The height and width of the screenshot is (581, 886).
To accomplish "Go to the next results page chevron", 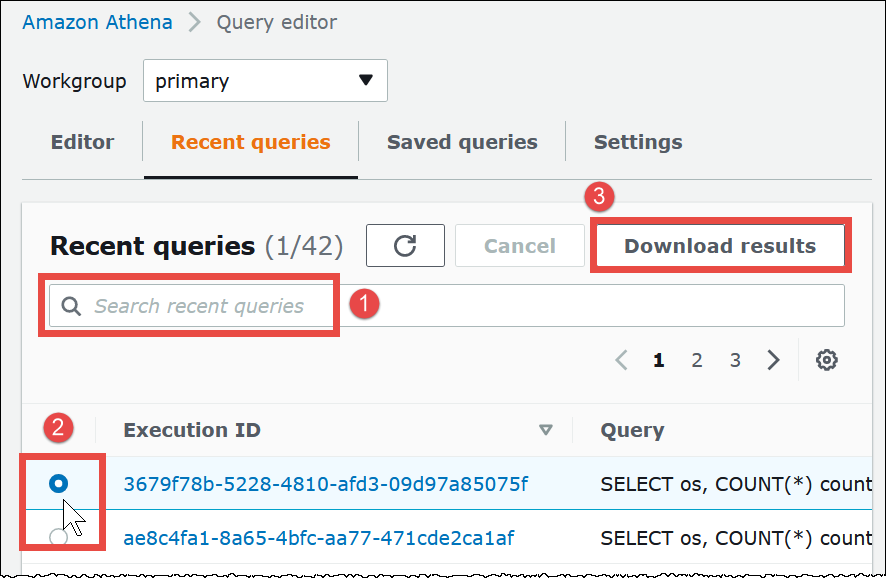I will click(x=773, y=359).
